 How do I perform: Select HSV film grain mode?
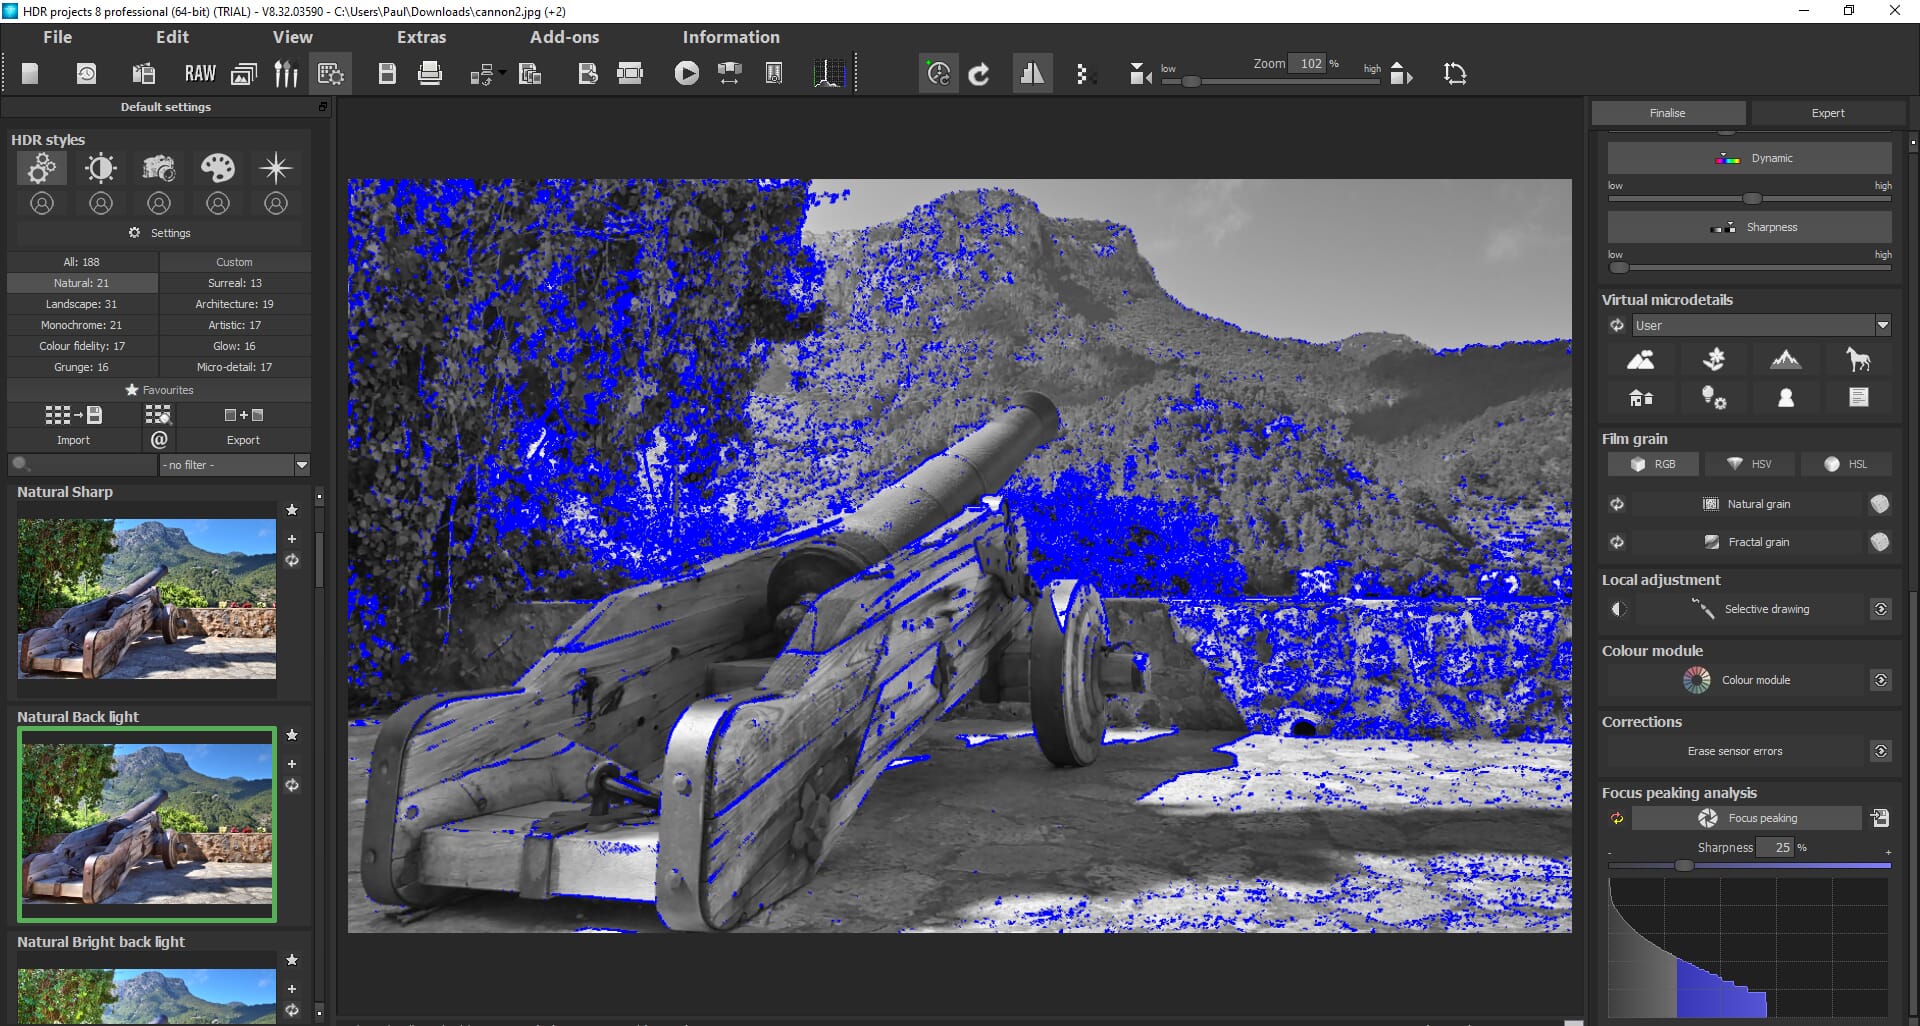coord(1749,464)
